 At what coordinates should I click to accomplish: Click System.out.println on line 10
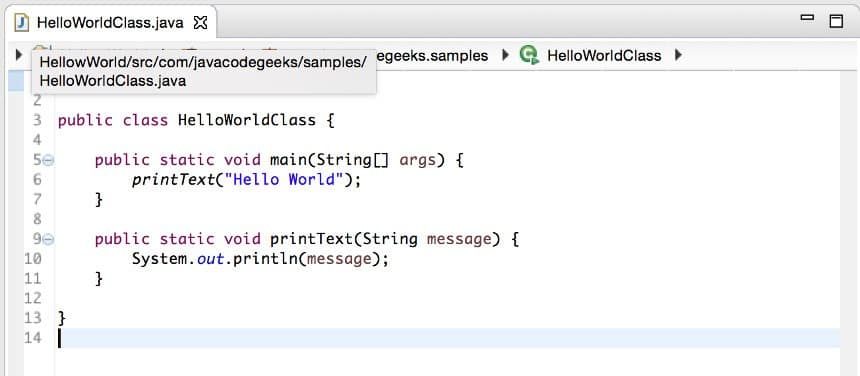pyautogui.click(x=214, y=259)
